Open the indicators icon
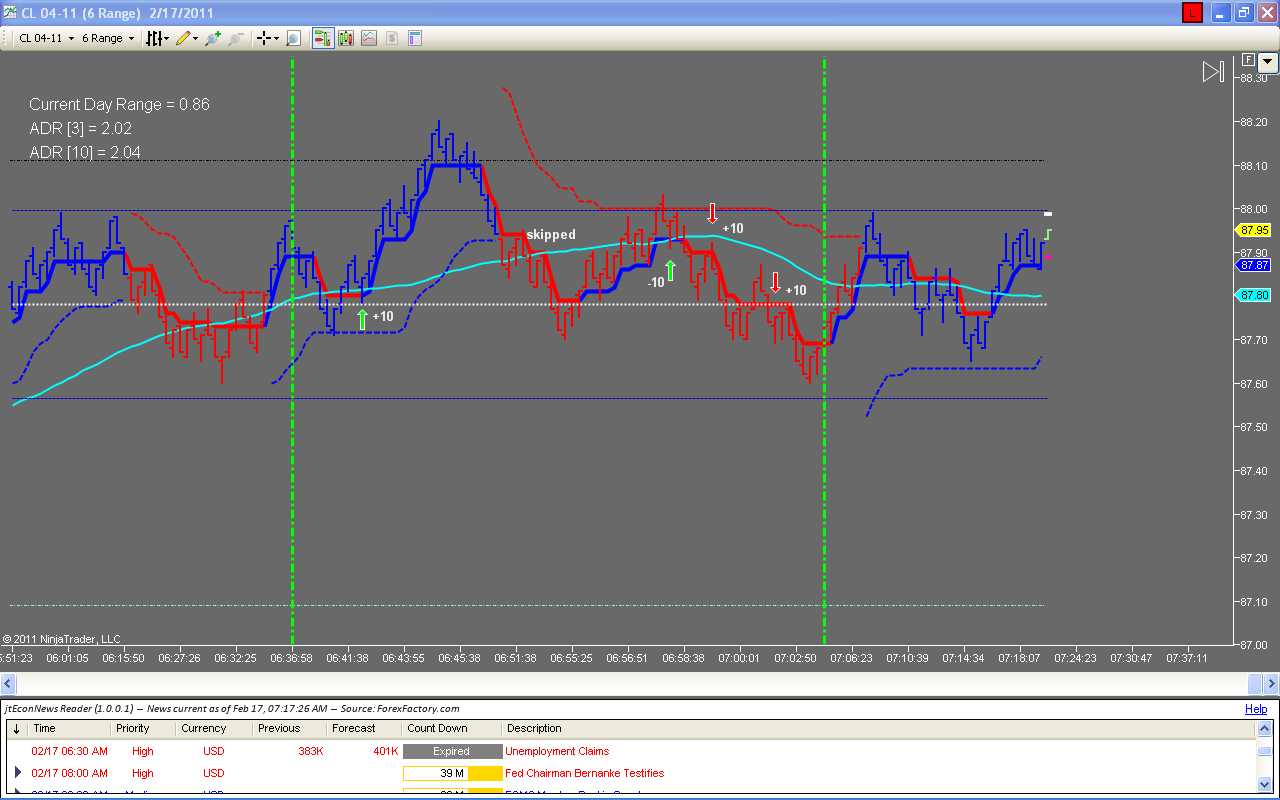 tap(369, 38)
